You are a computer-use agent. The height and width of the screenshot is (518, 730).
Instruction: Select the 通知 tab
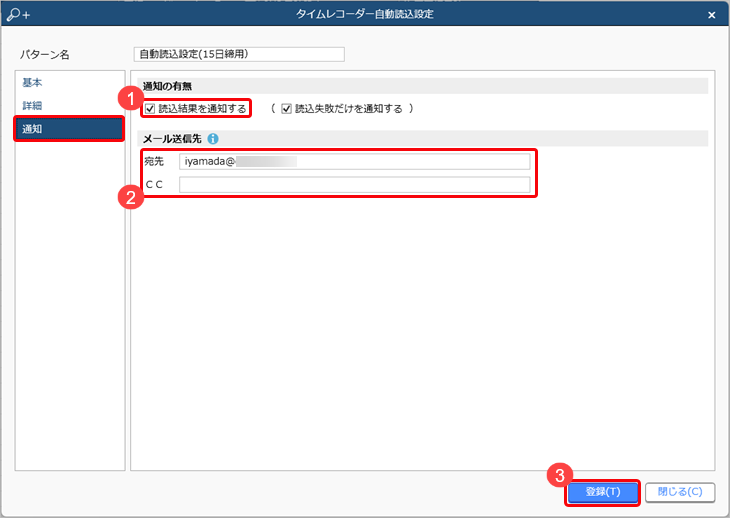tap(69, 129)
